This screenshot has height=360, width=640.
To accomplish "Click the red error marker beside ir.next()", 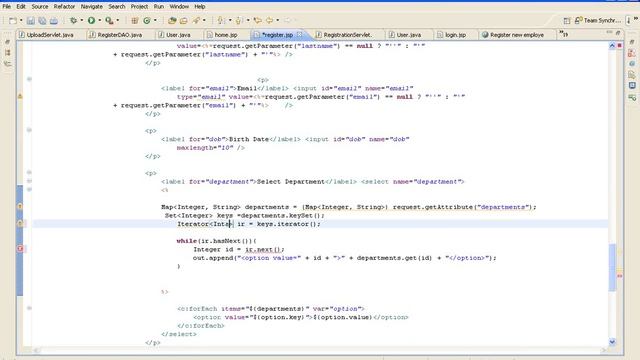I will (x=20, y=249).
